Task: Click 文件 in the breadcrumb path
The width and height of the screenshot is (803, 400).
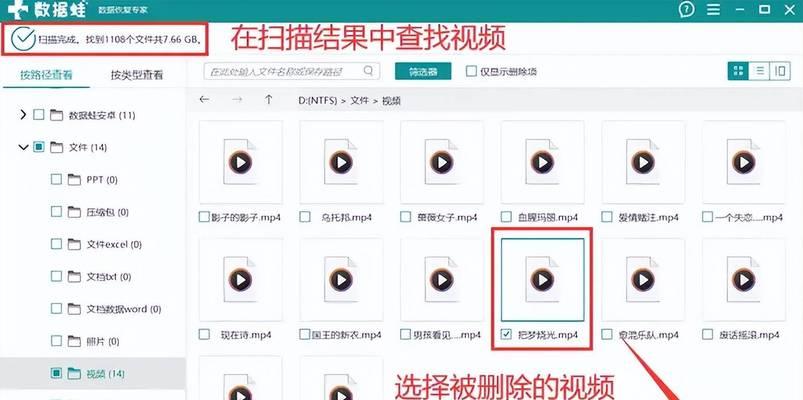Action: pos(360,101)
